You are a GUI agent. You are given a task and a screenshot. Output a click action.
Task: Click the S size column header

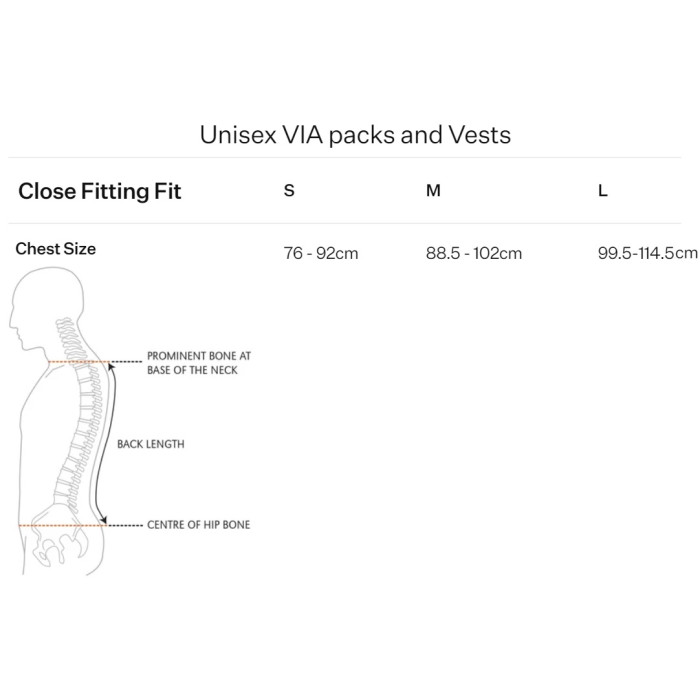click(289, 191)
